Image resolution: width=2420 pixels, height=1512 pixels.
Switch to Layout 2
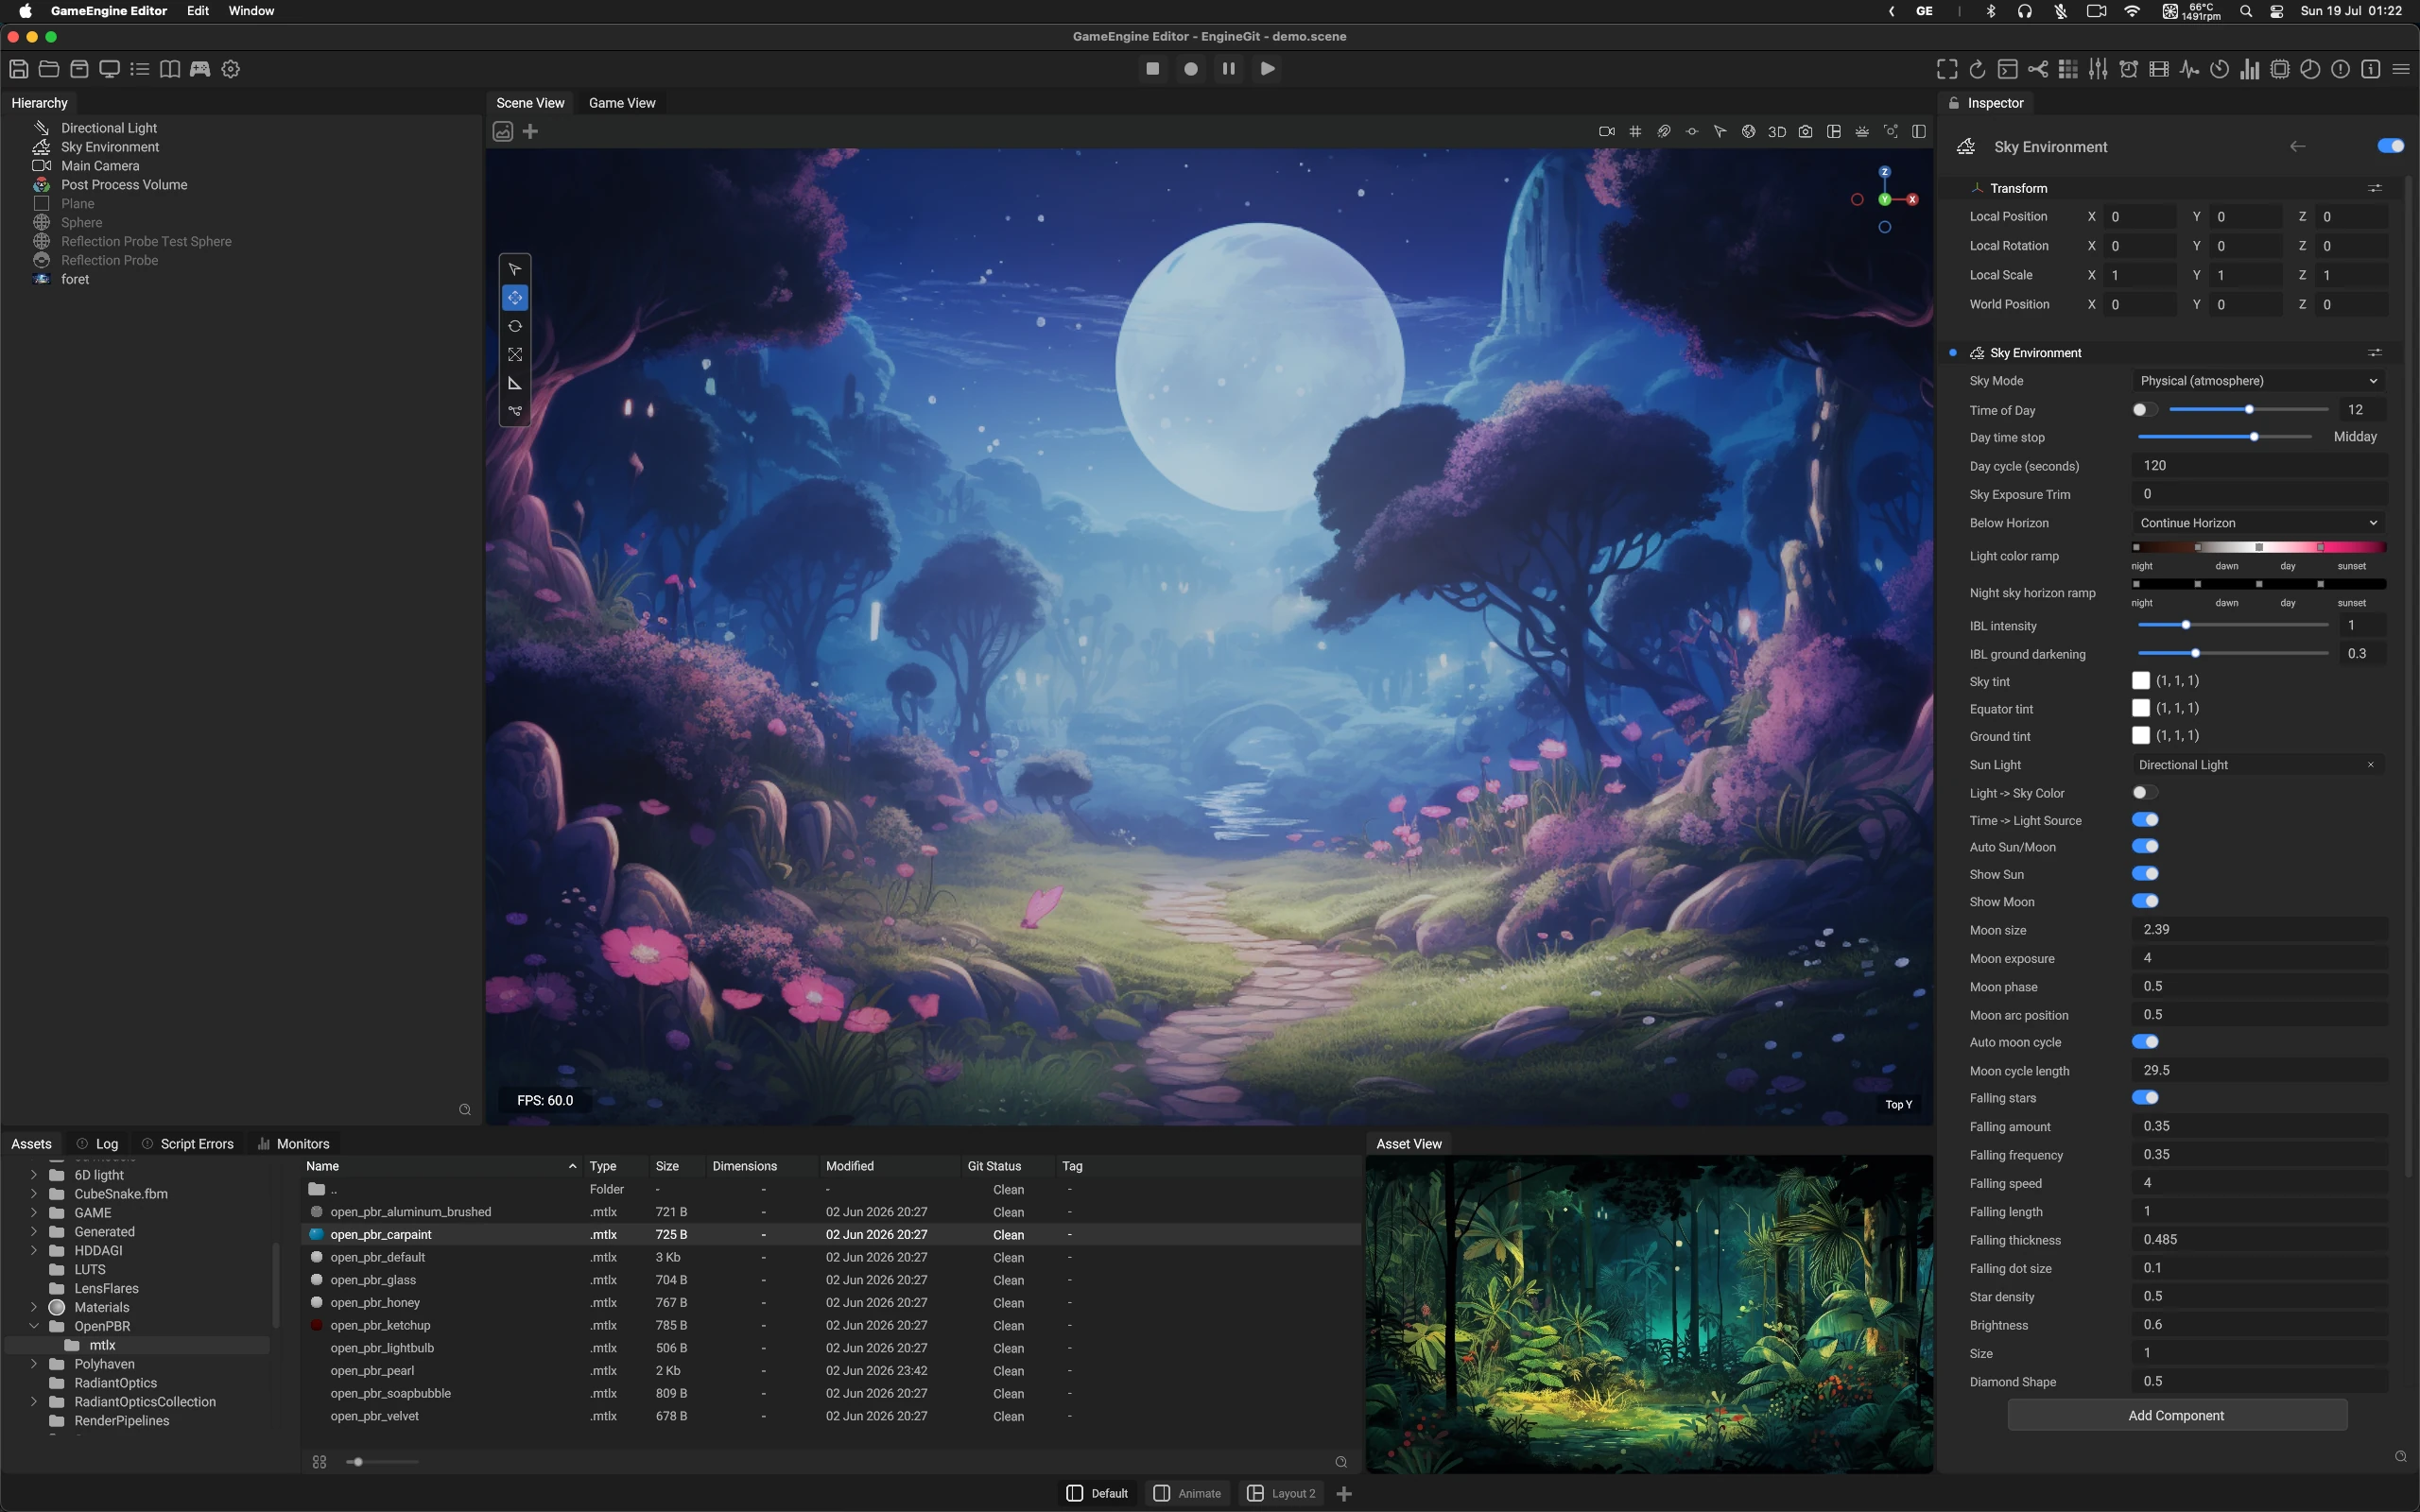[1281, 1493]
